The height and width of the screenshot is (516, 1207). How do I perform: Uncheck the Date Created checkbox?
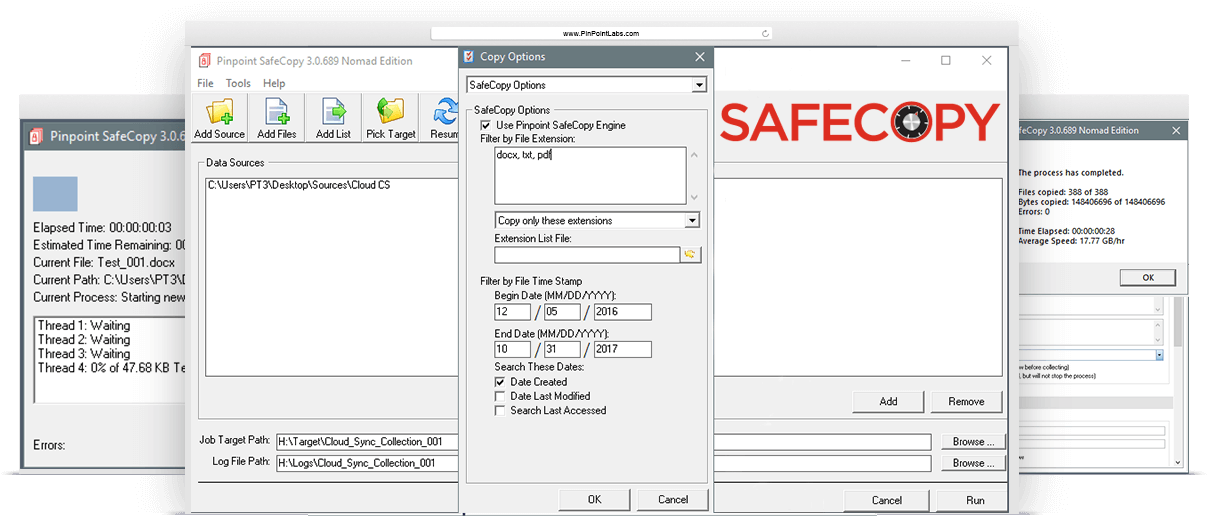500,382
